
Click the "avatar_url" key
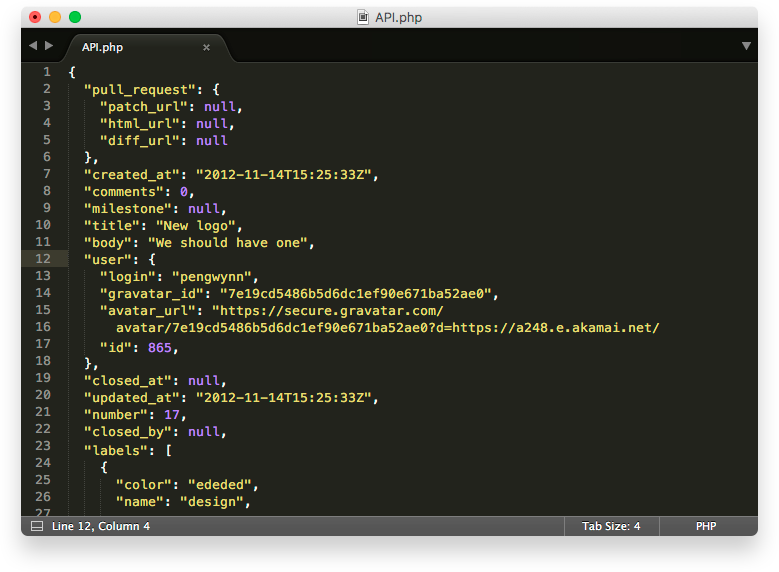click(x=151, y=311)
